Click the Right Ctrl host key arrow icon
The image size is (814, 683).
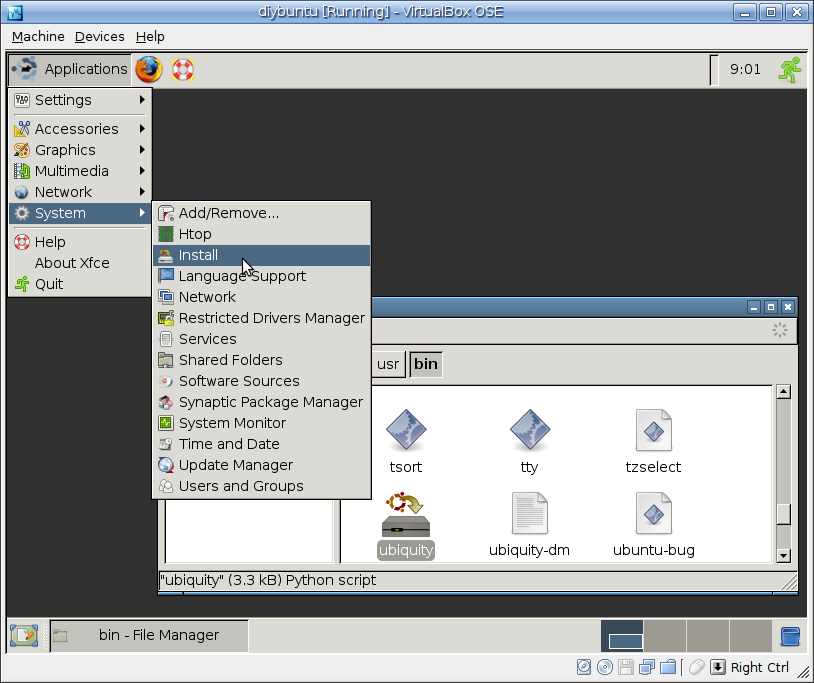(x=717, y=667)
